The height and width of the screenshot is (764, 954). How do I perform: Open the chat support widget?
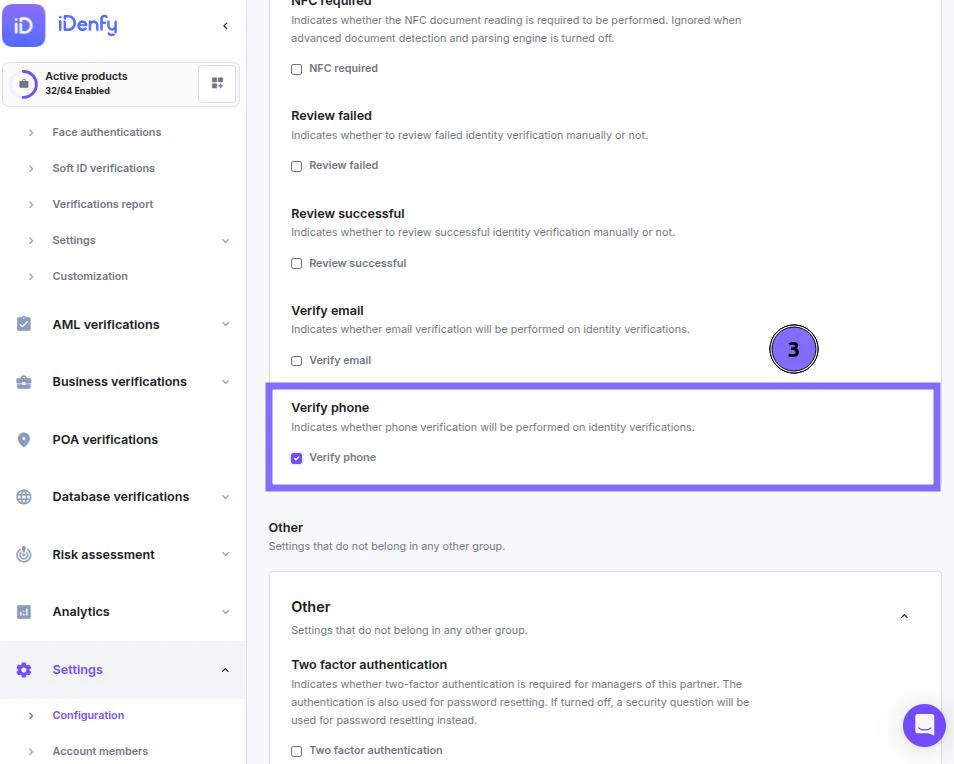pos(924,725)
